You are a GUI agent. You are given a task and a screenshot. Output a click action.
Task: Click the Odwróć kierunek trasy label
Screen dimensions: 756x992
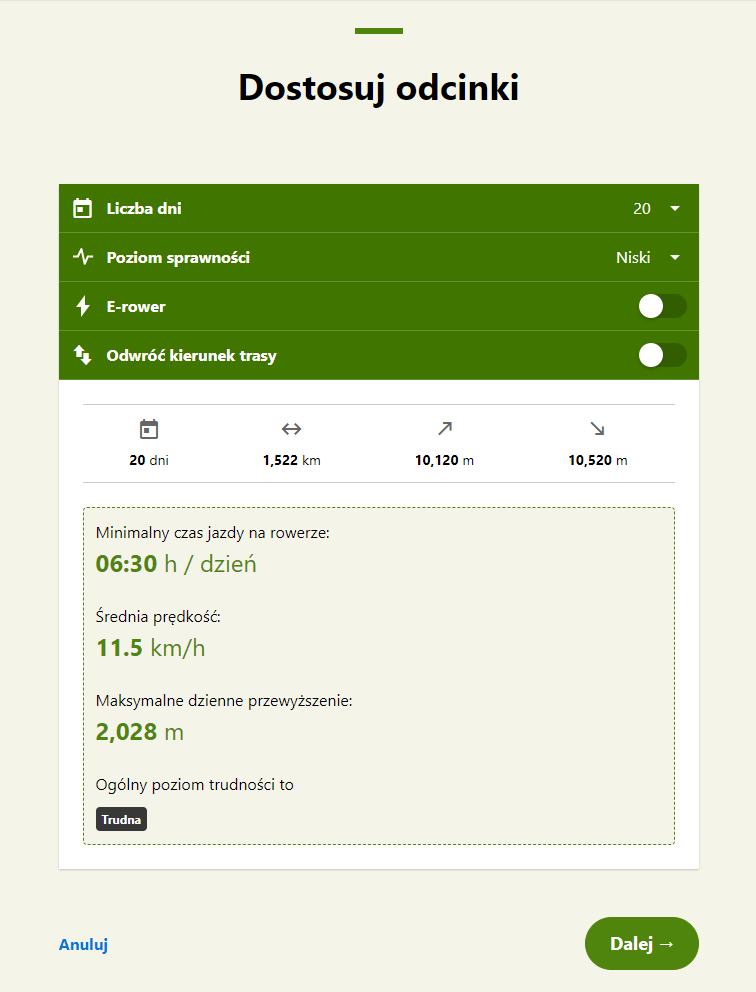point(192,356)
